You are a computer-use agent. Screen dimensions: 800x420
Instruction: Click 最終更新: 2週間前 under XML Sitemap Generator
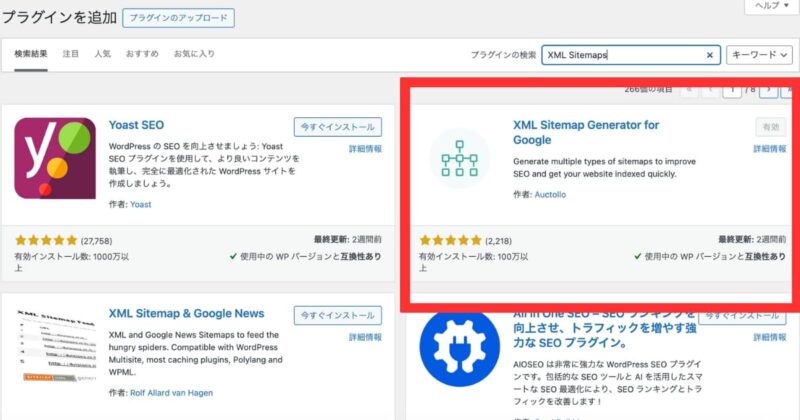752,239
